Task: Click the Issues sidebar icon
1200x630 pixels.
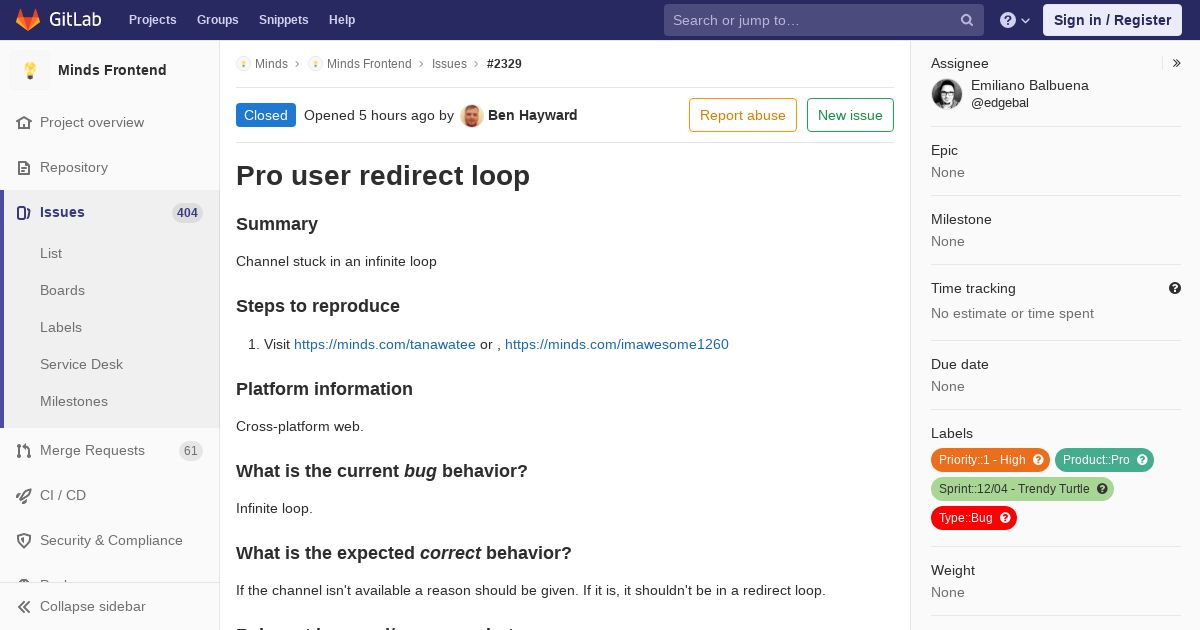Action: coord(24,213)
